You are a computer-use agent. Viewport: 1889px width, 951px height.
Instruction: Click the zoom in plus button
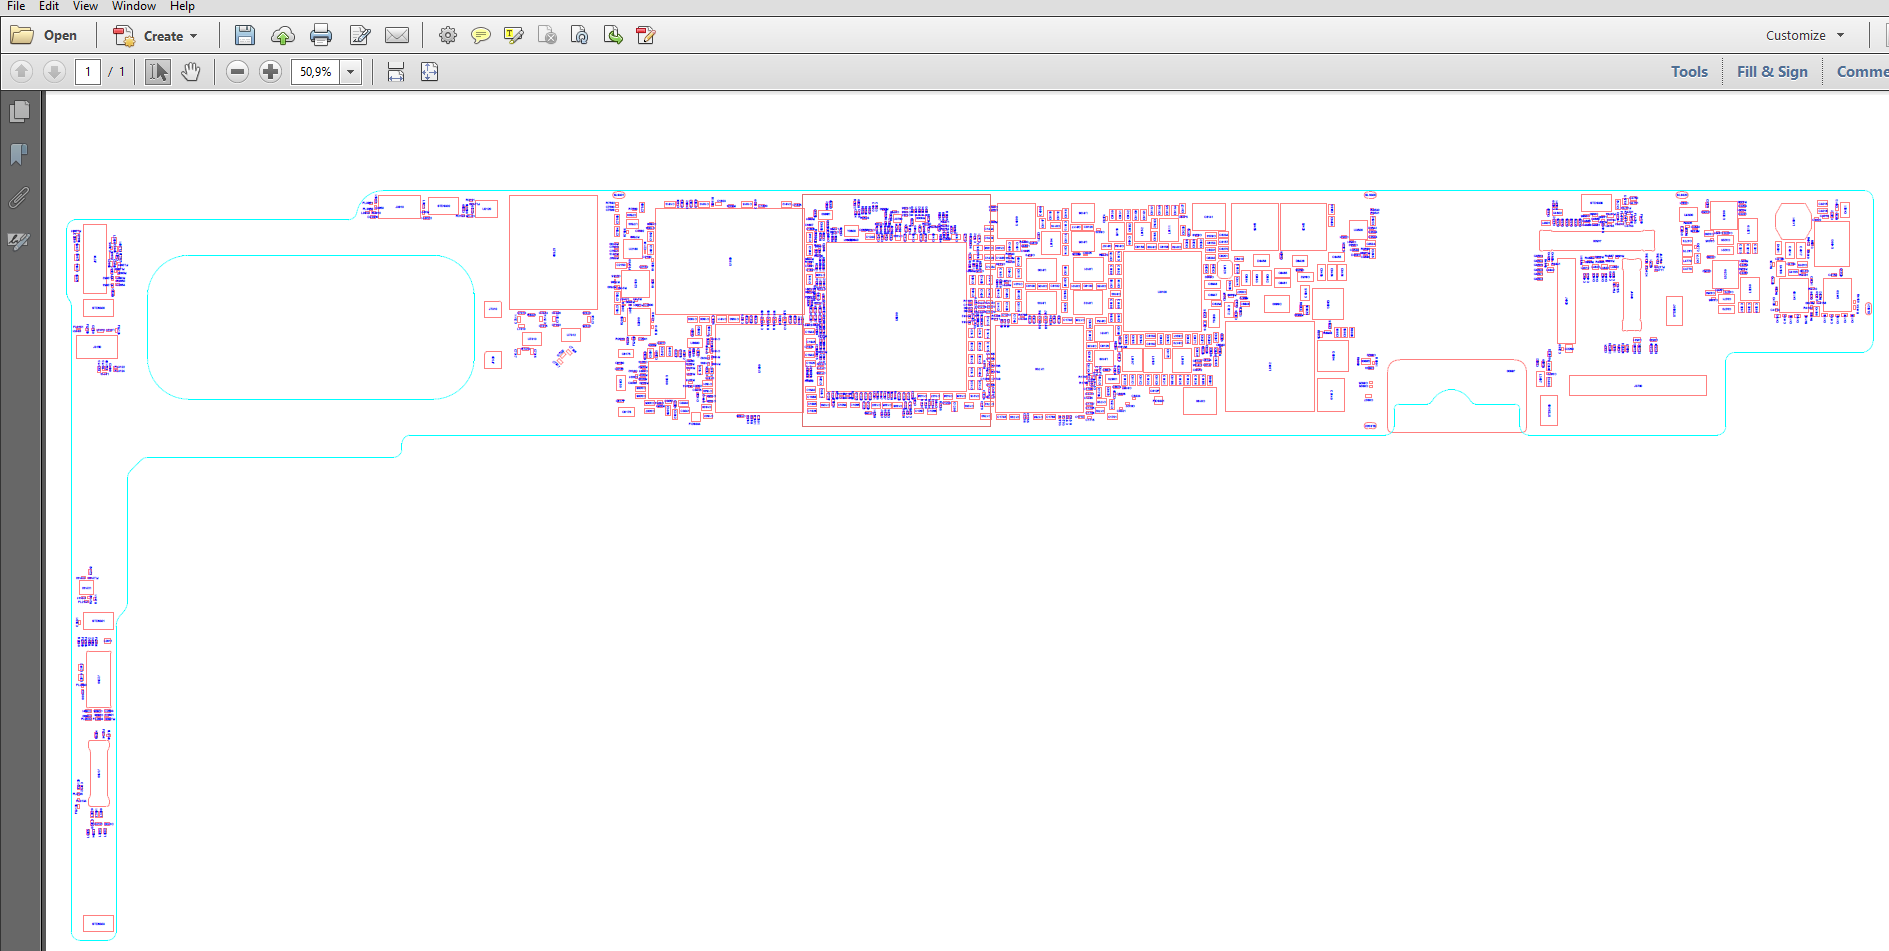[x=270, y=72]
